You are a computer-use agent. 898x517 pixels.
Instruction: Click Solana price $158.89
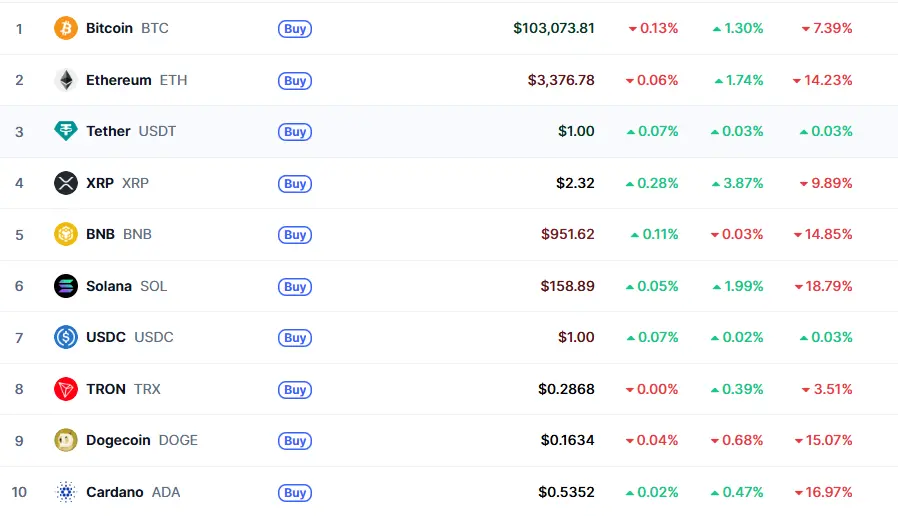coord(568,286)
